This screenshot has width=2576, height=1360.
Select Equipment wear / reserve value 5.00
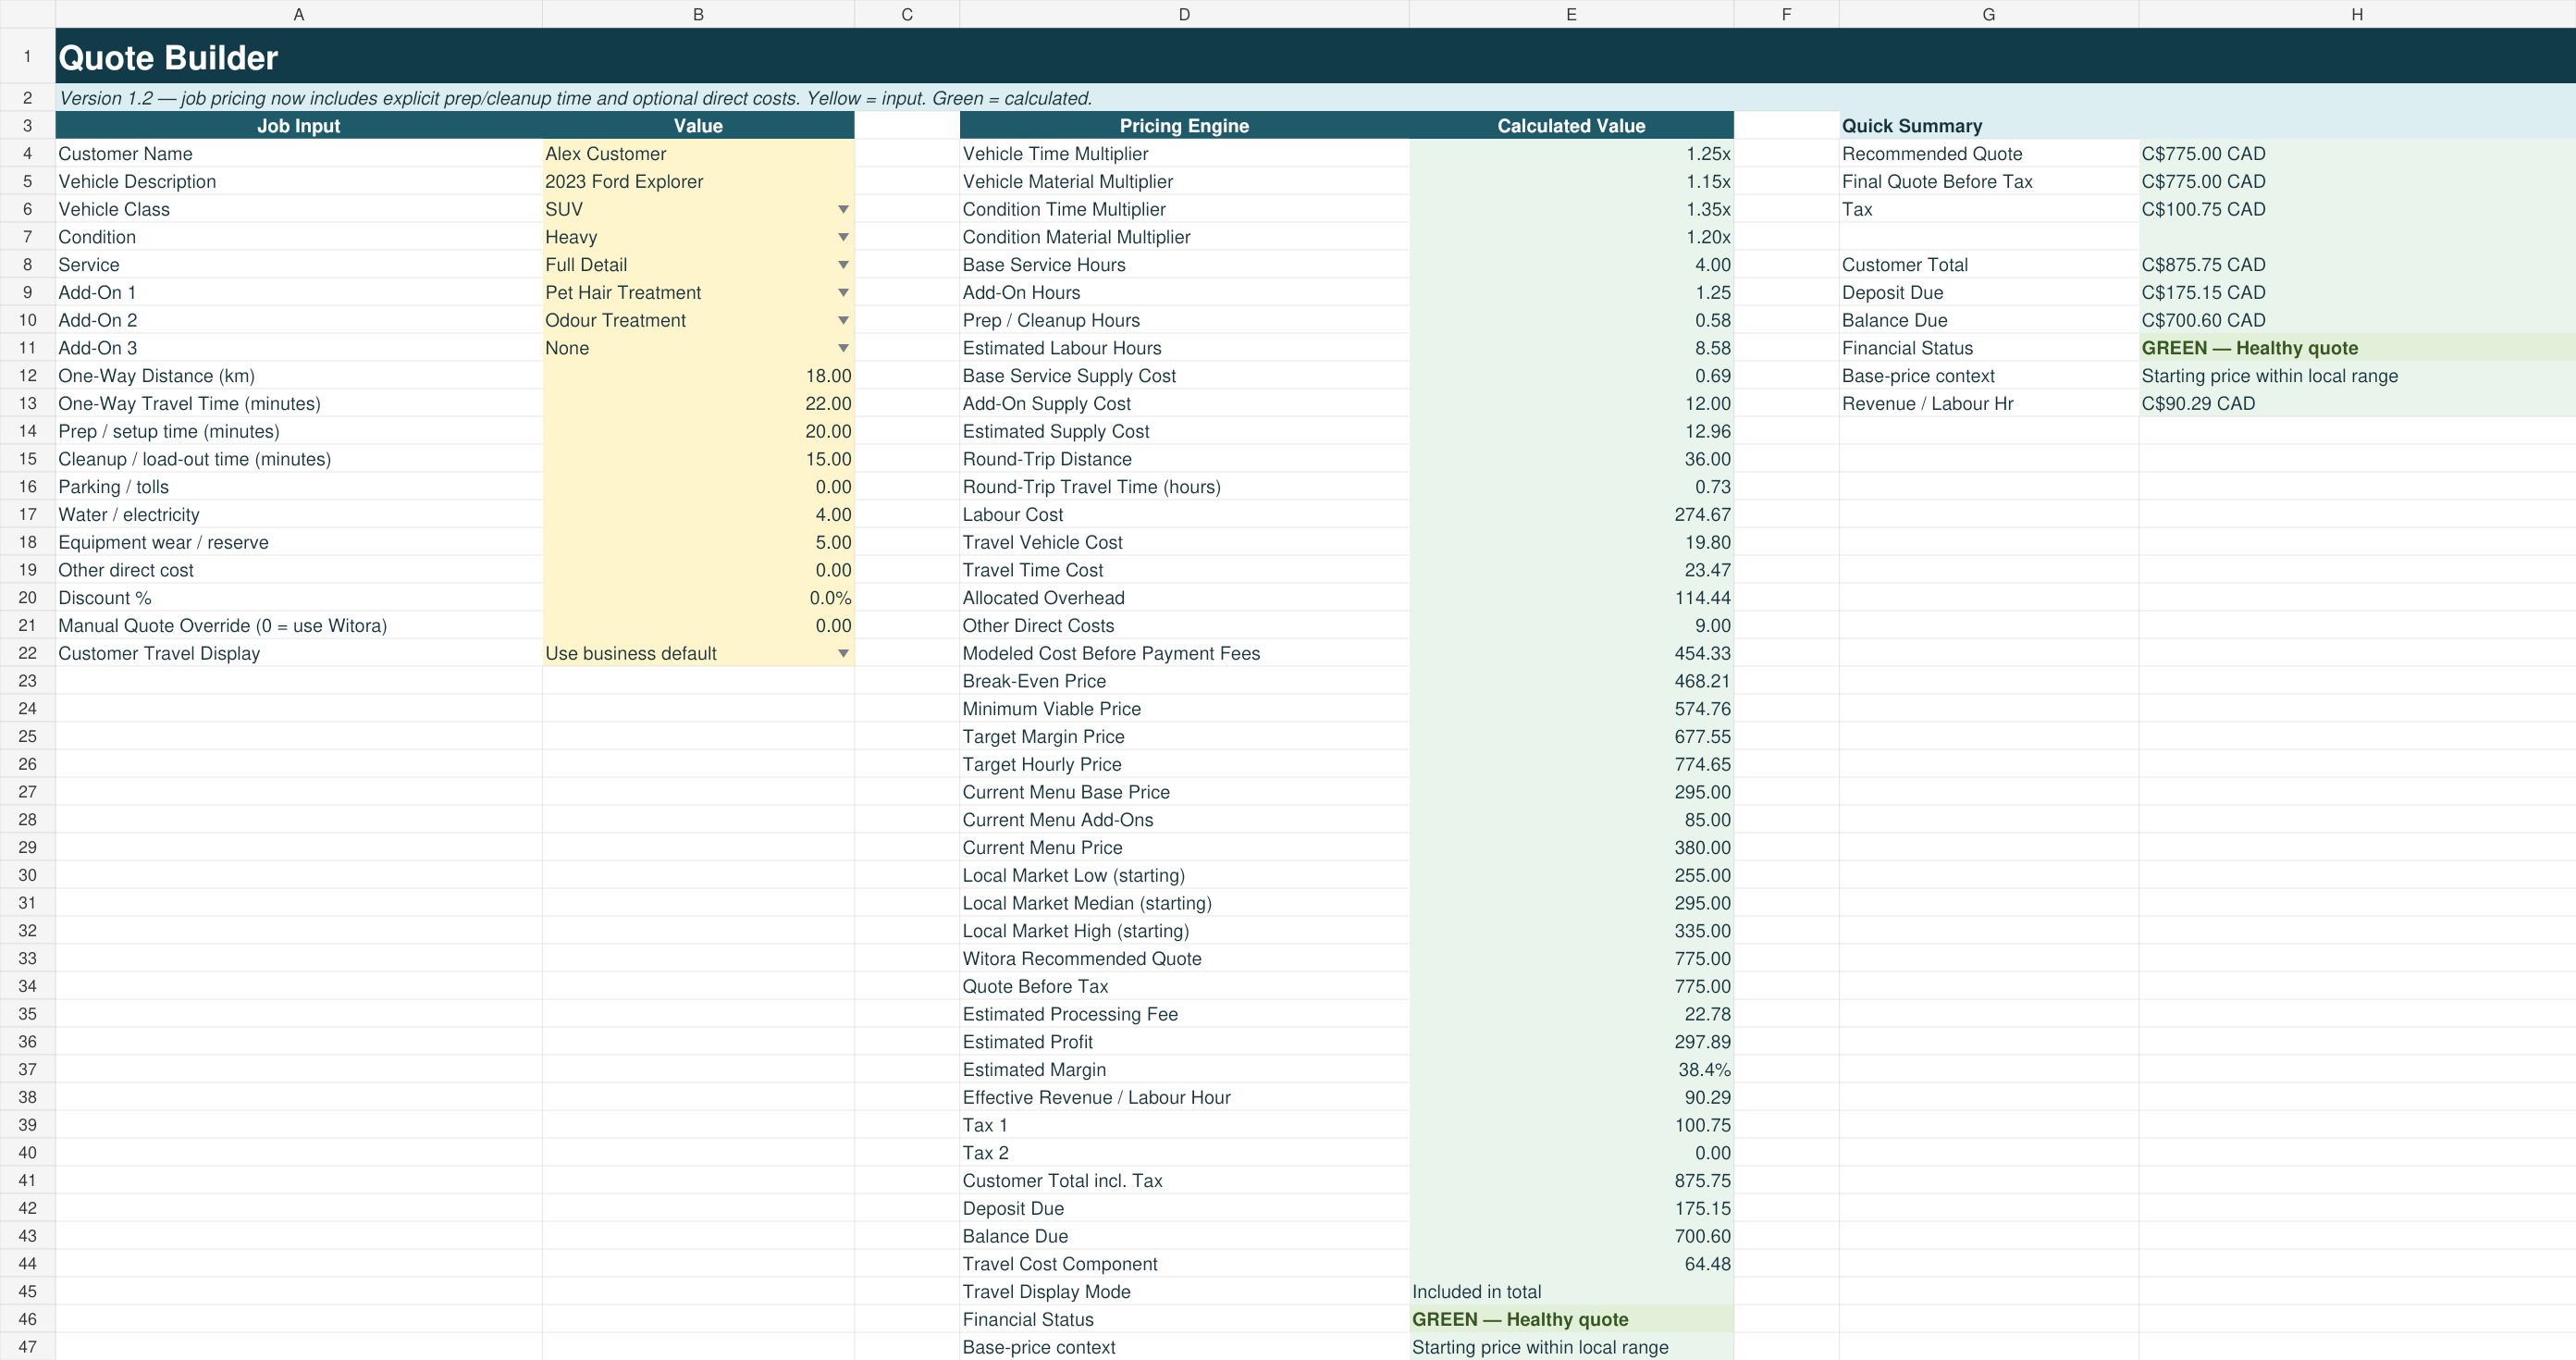coord(698,543)
